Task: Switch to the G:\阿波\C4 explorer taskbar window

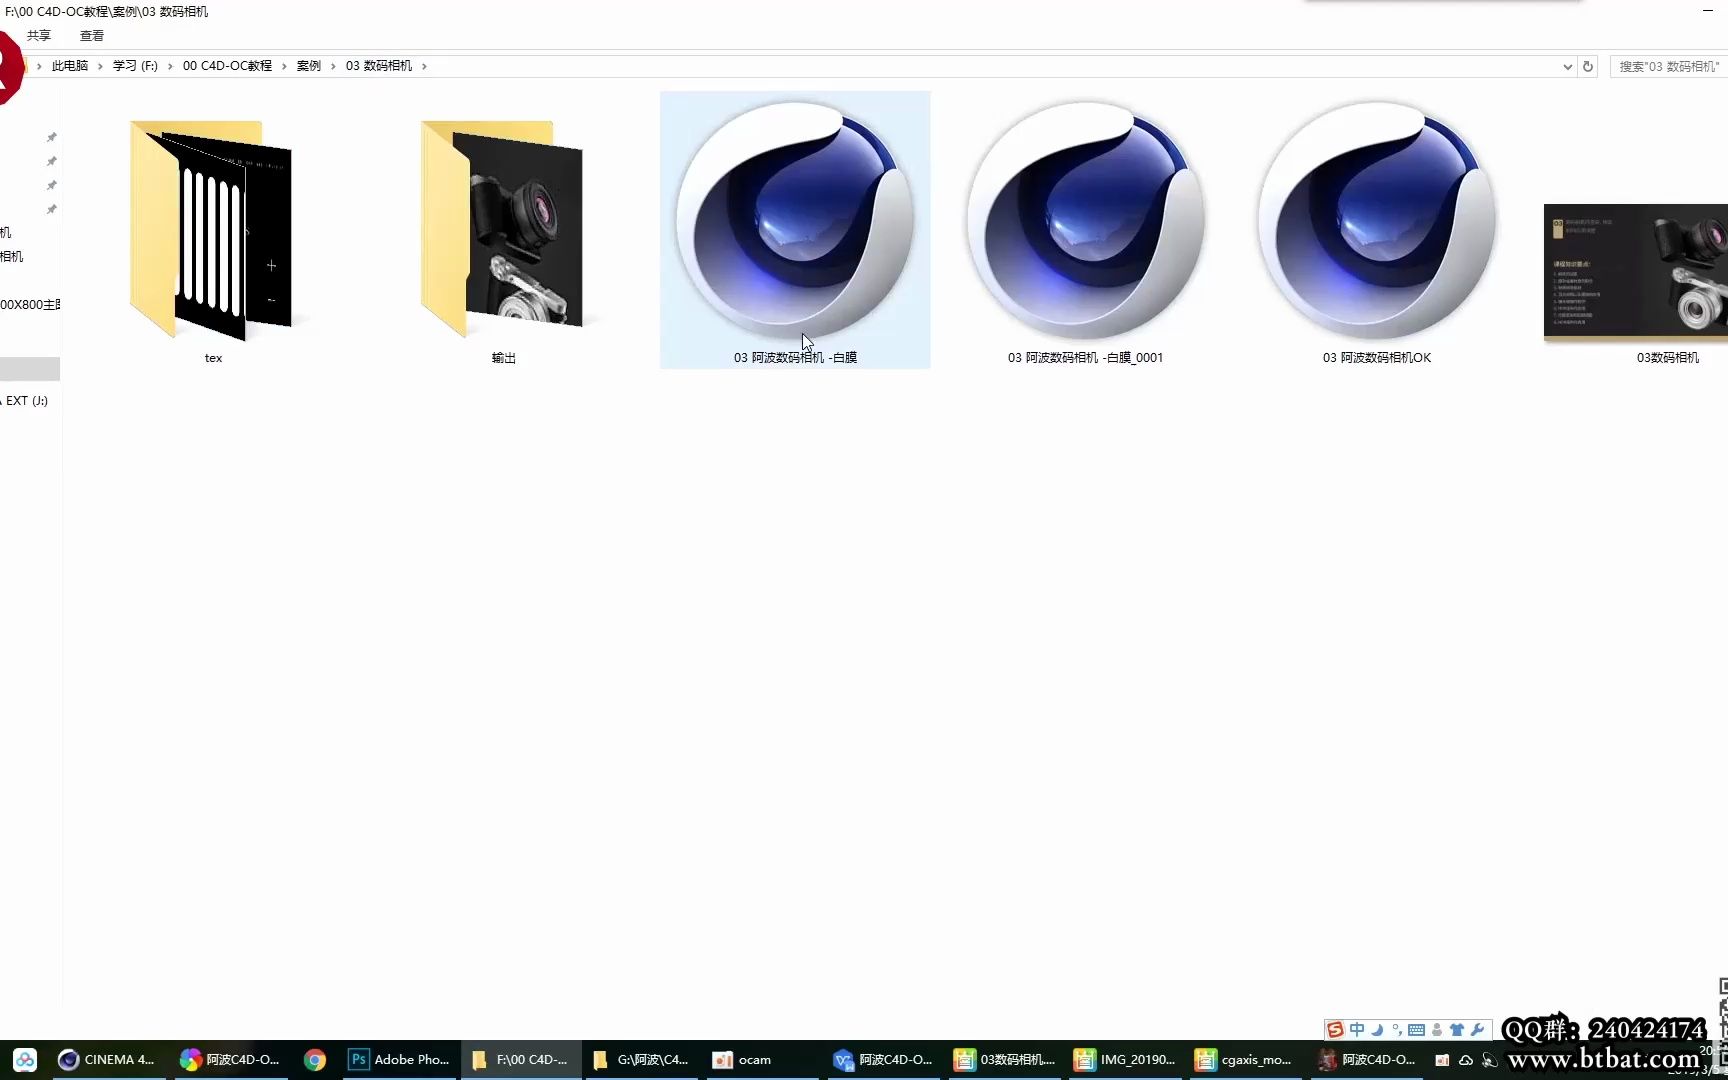Action: [641, 1060]
